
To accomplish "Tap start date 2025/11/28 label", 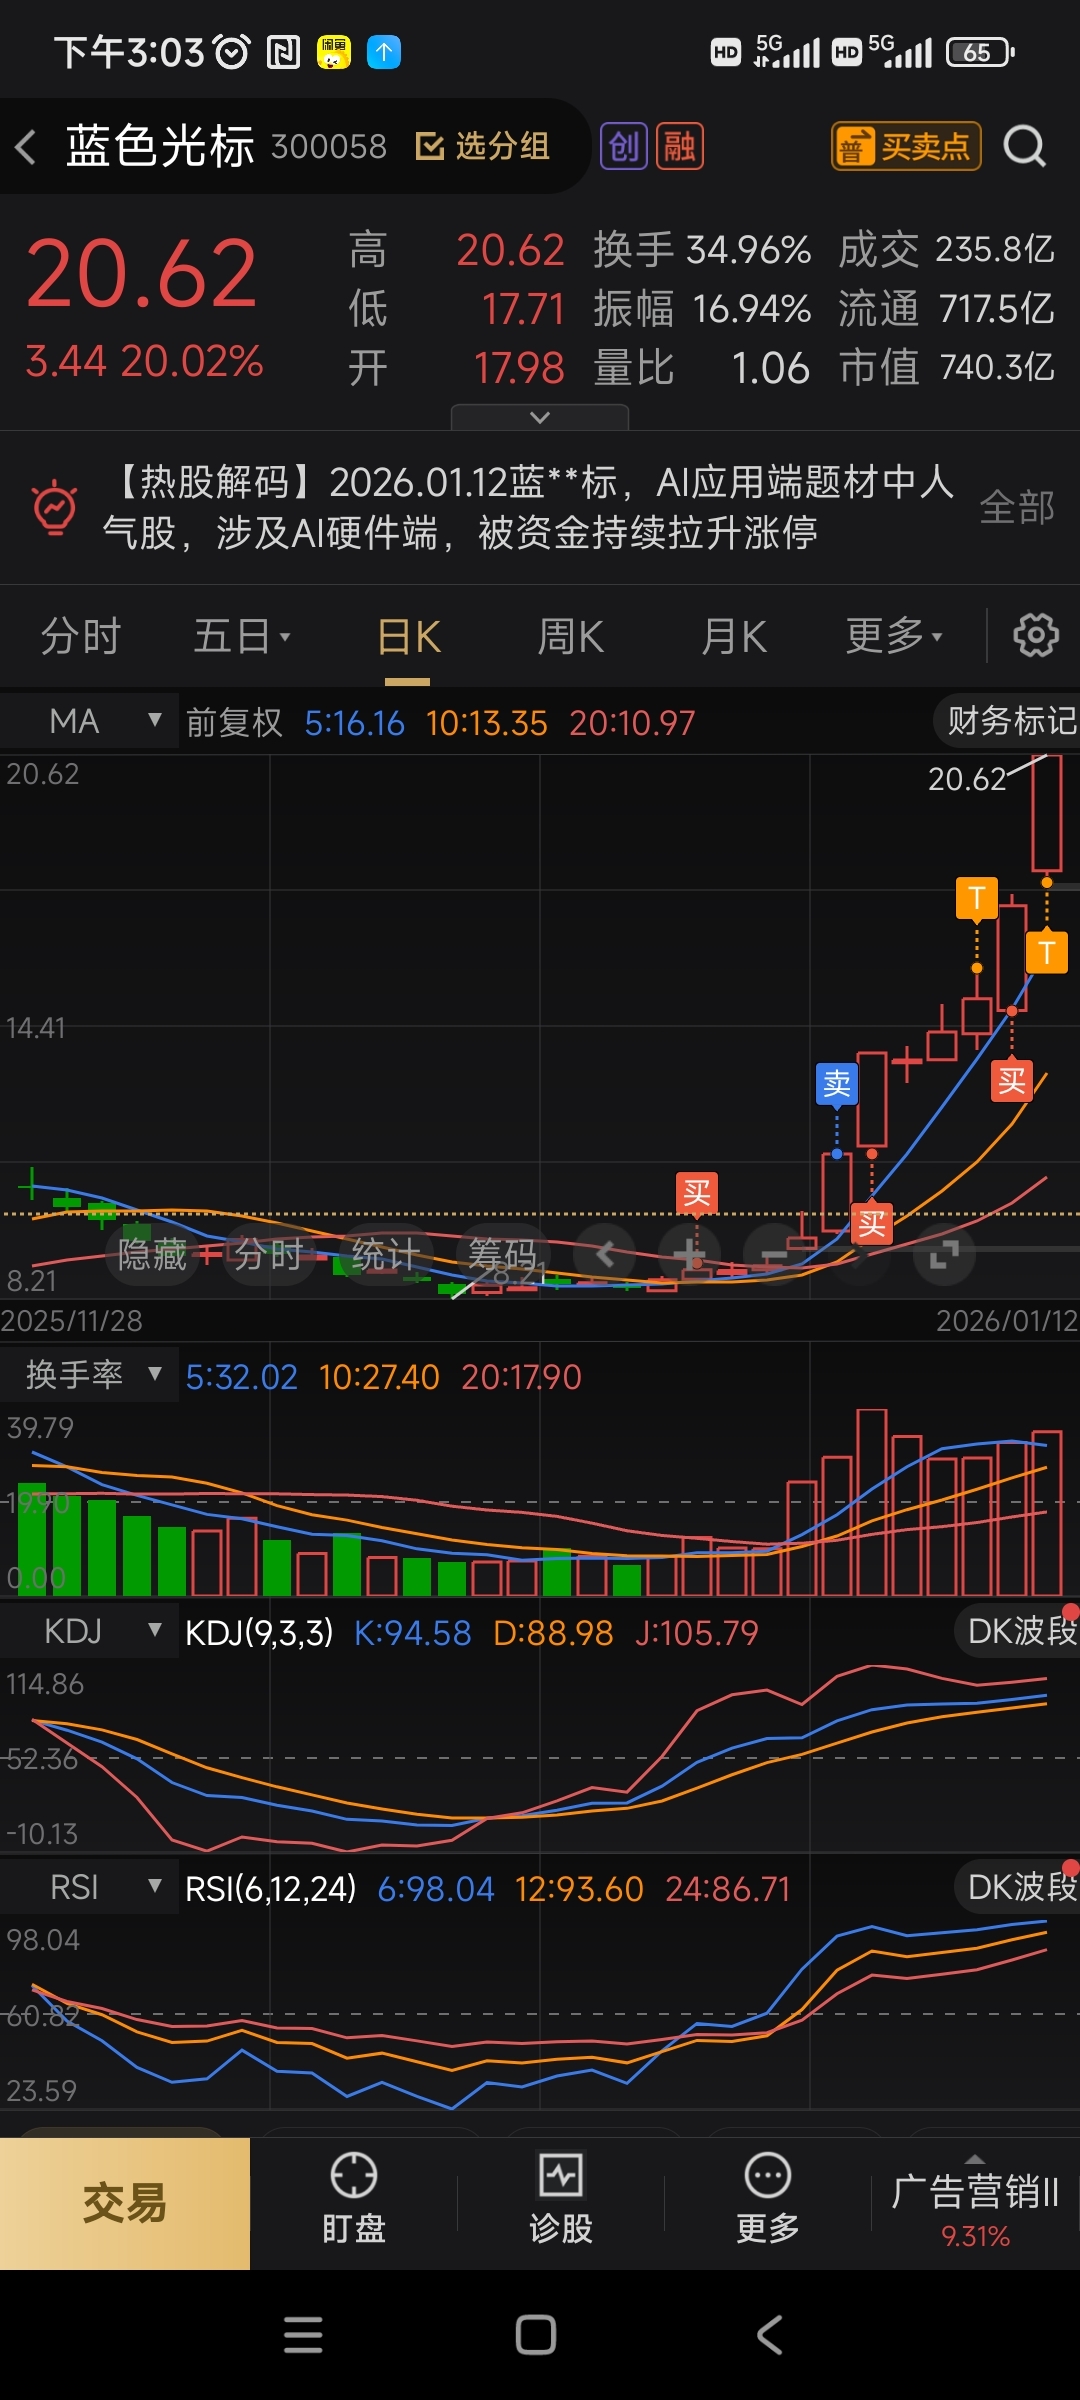I will (72, 1320).
